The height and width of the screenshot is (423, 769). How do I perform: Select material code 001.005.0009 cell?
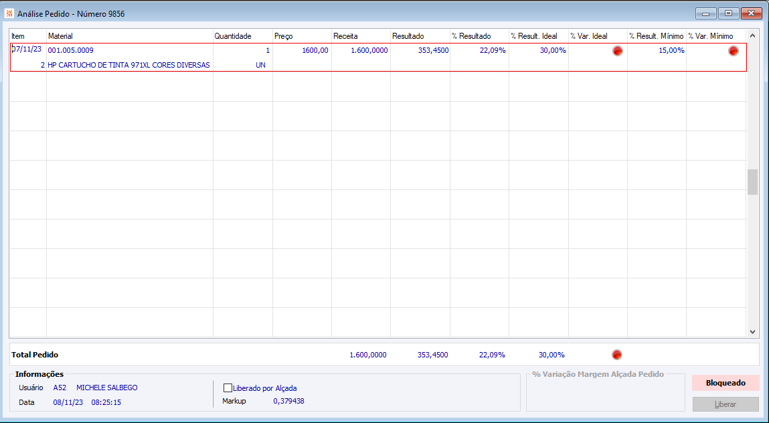click(71, 50)
